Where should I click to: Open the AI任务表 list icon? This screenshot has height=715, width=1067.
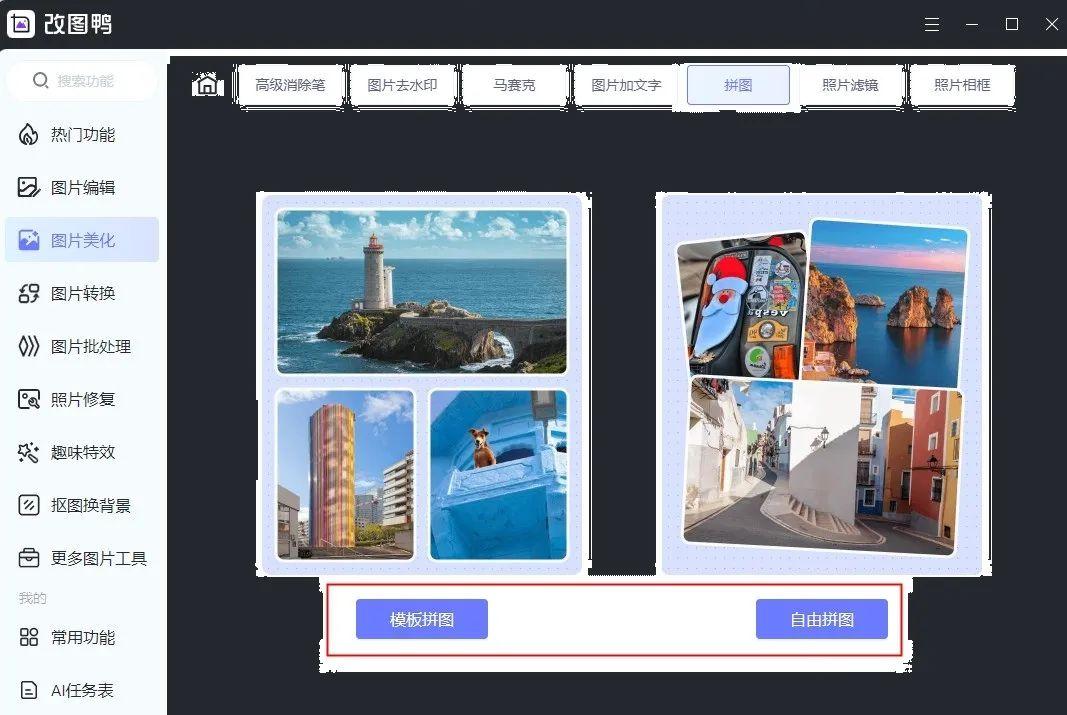coord(29,691)
